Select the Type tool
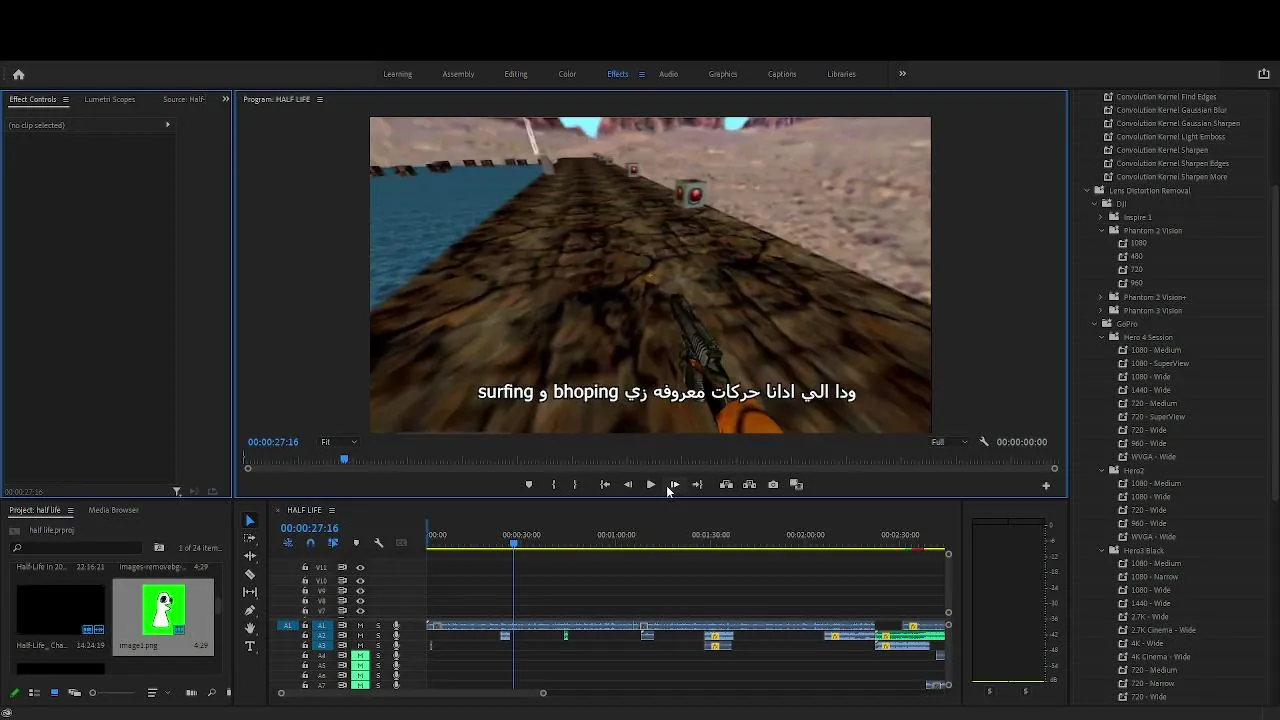1280x720 pixels. pos(250,646)
